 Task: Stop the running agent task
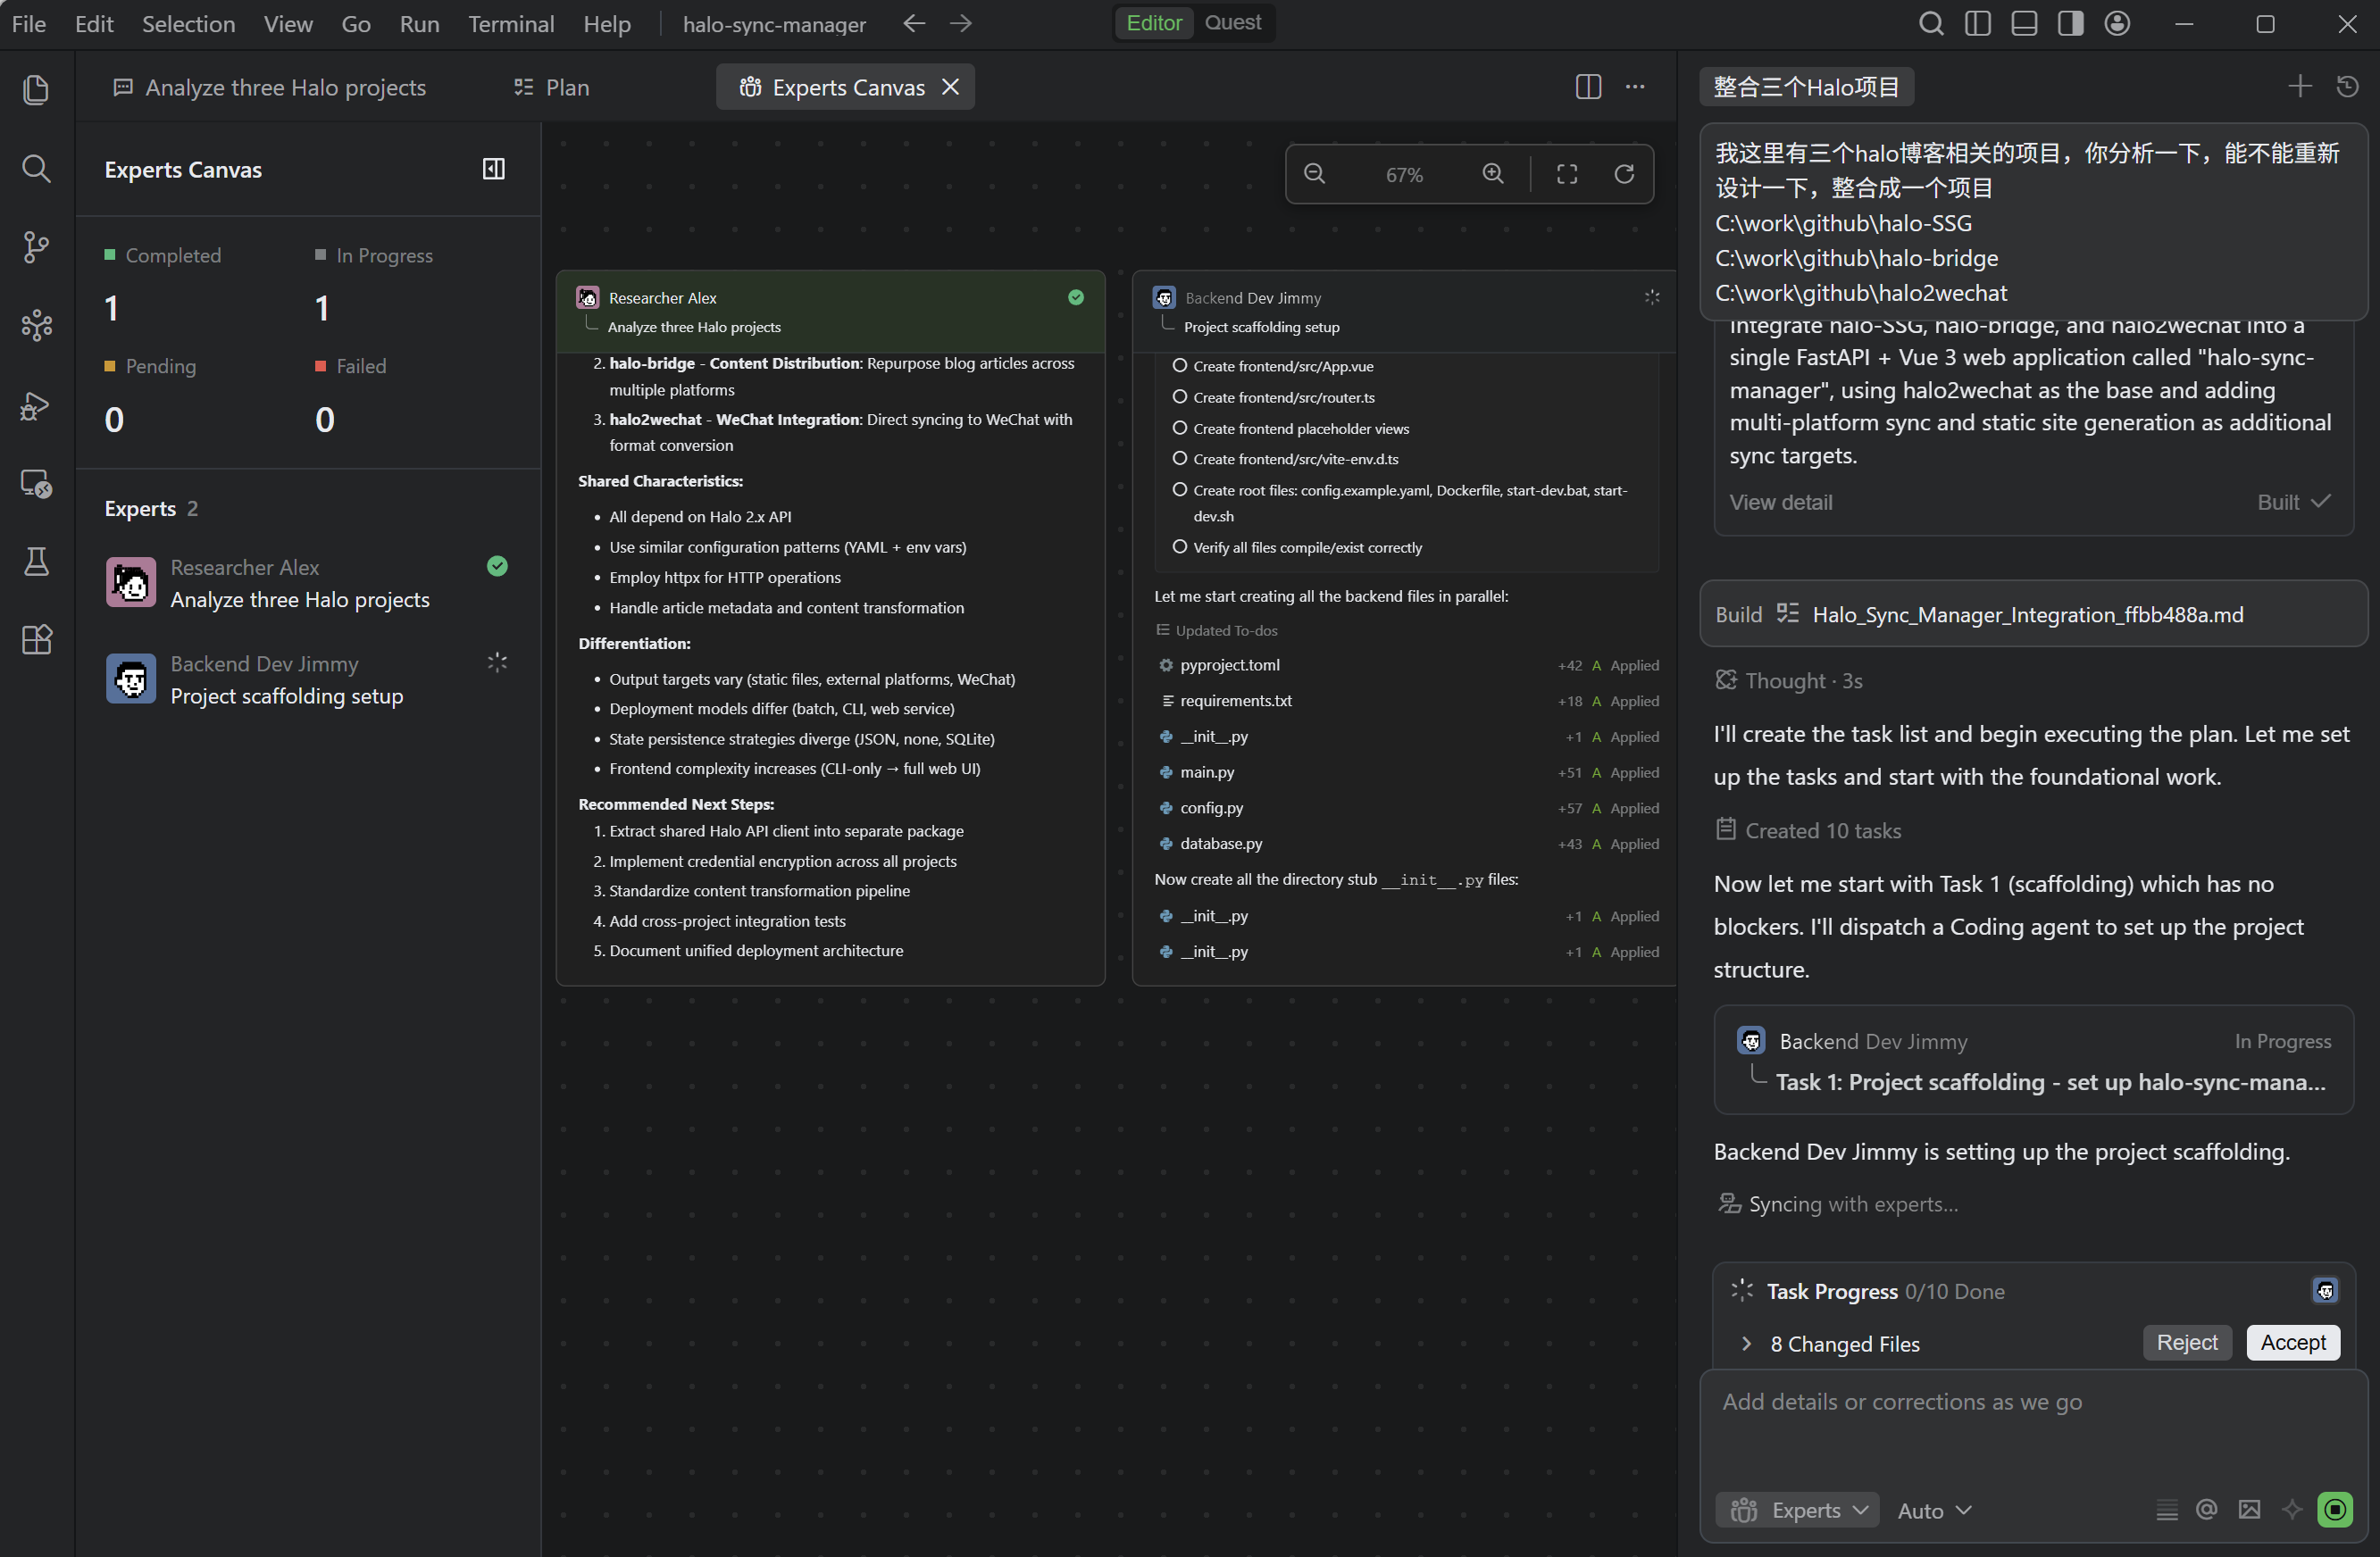coord(2335,1510)
